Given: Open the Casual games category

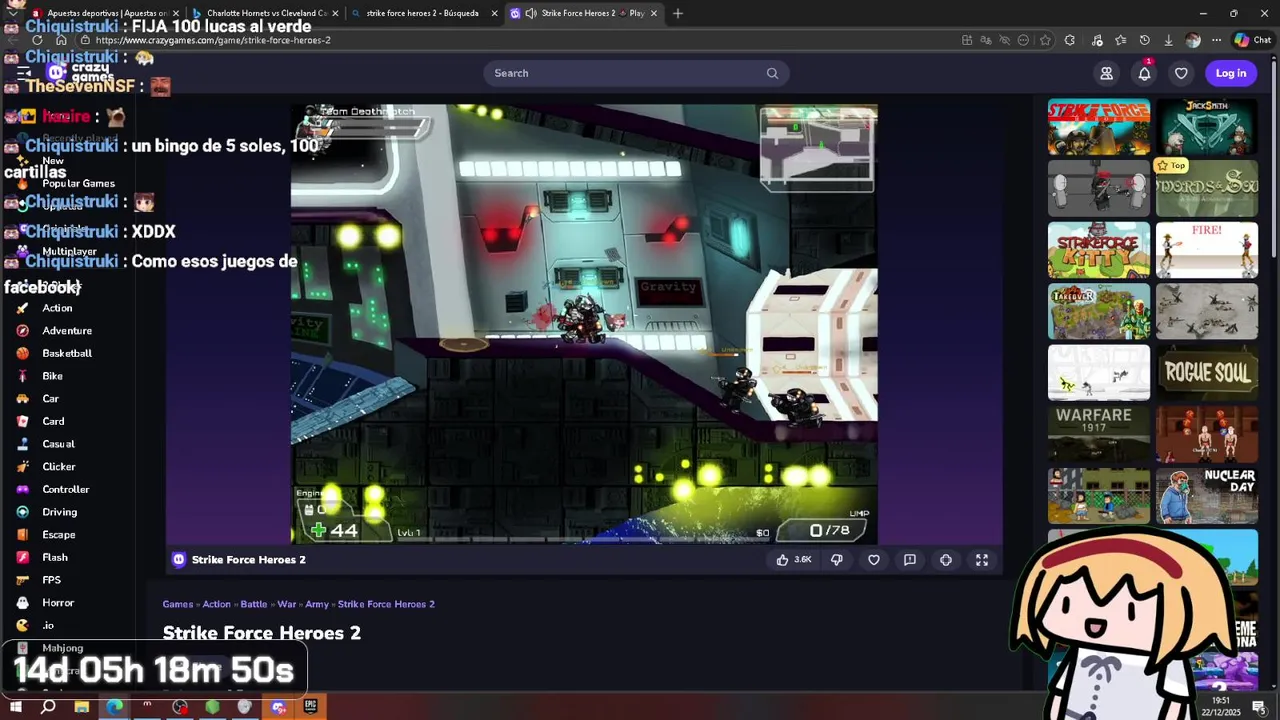Looking at the screenshot, I should click(x=58, y=444).
